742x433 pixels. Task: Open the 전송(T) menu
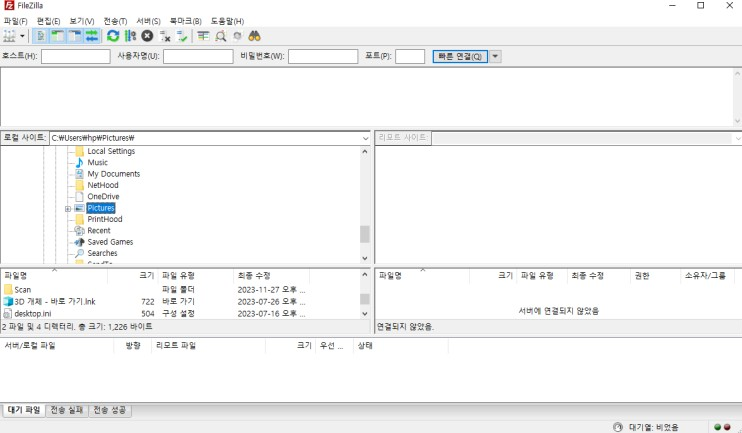click(115, 21)
